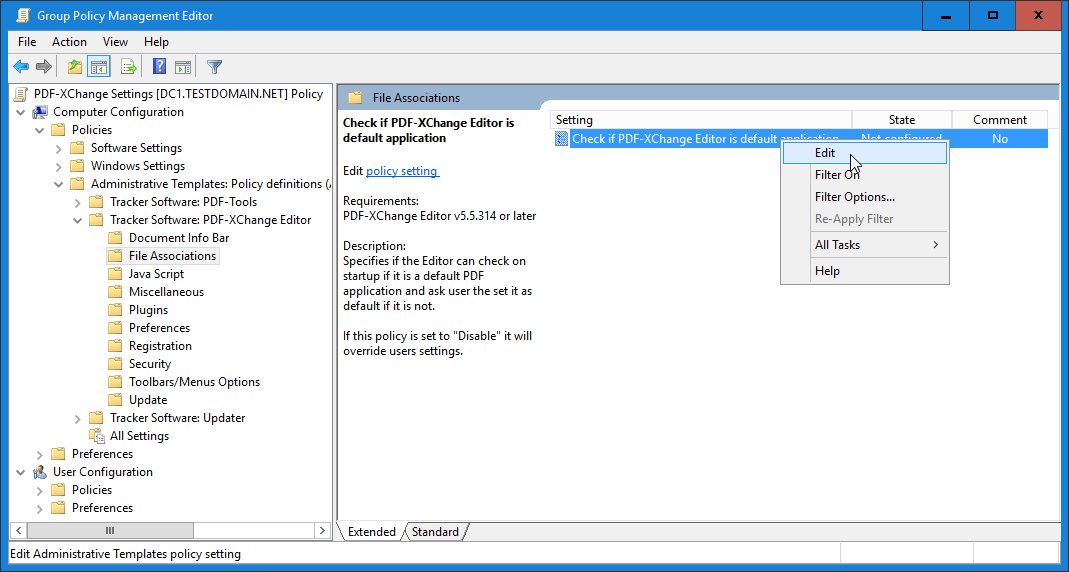This screenshot has width=1069, height=572.
Task: Click the Plugins folder icon
Action: point(115,310)
